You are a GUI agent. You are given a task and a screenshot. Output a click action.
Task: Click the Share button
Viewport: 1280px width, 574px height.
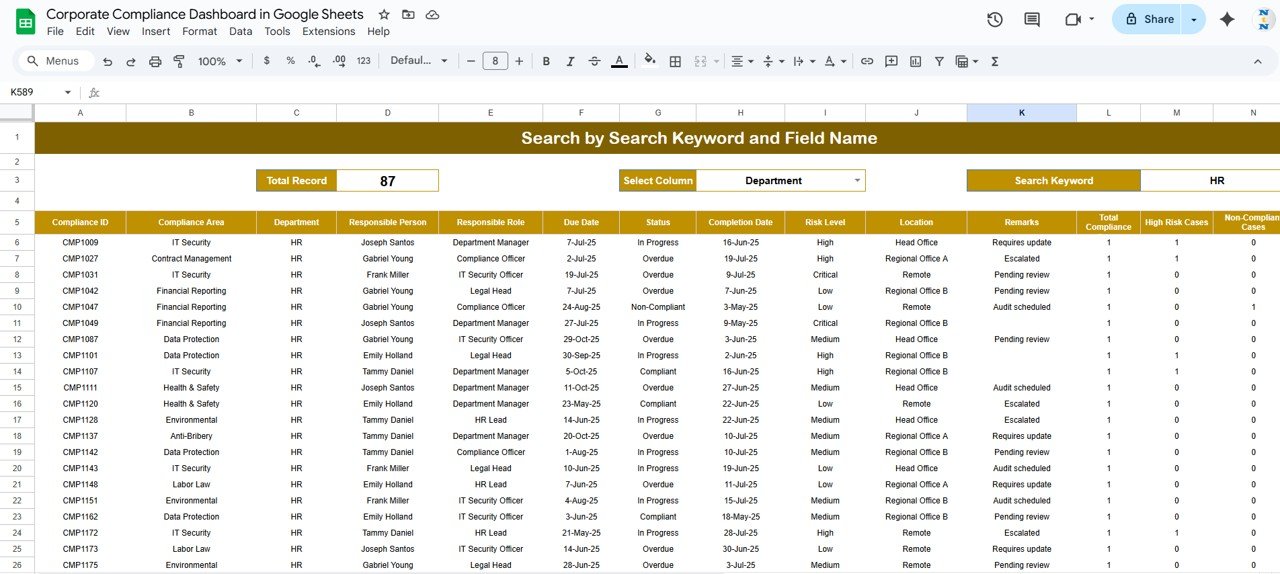pos(1148,19)
